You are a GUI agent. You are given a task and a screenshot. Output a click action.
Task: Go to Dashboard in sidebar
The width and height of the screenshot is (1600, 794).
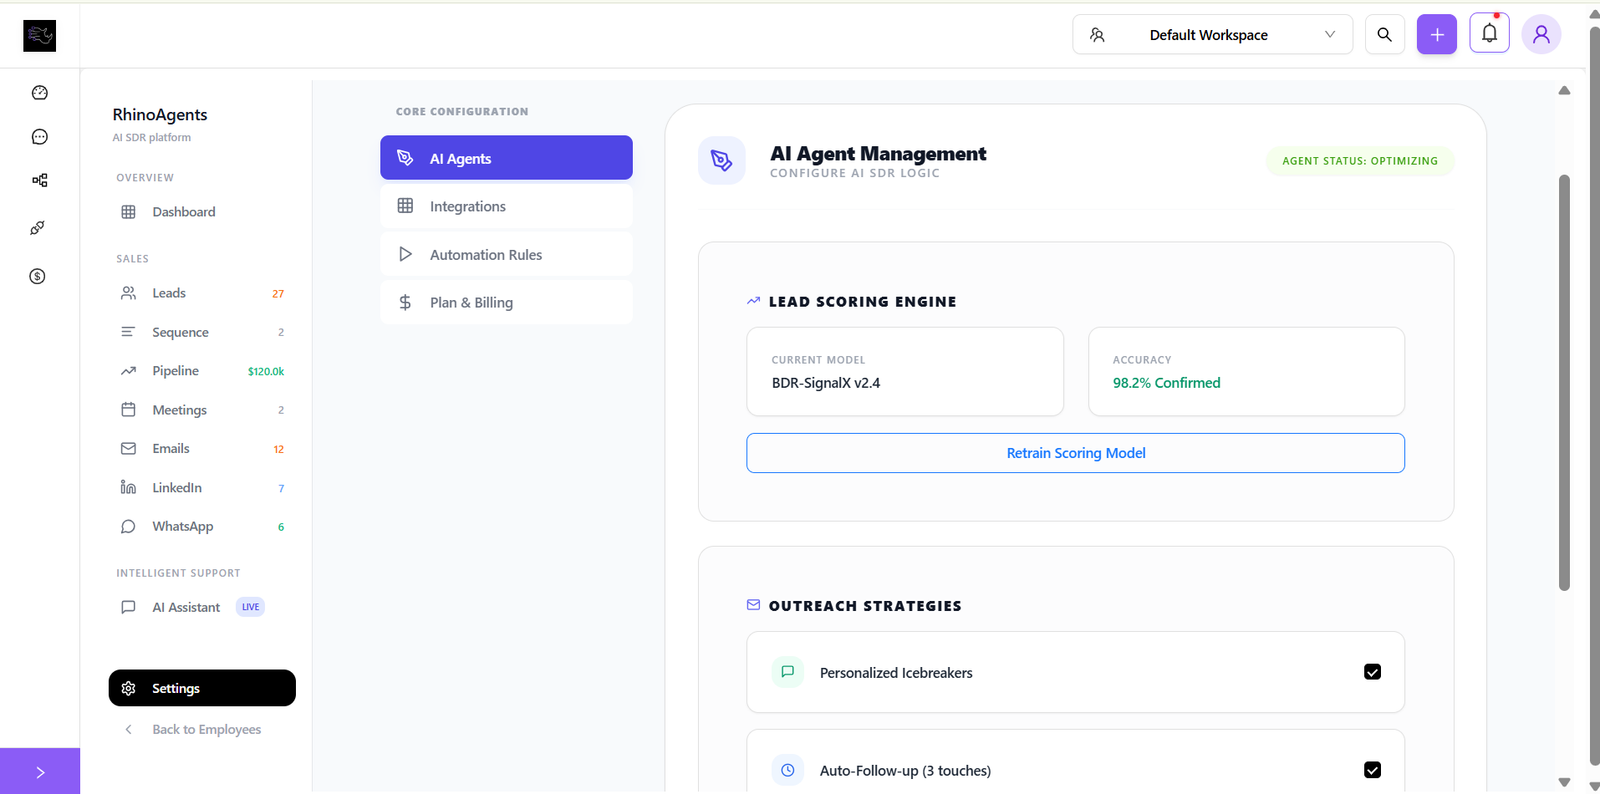point(202,212)
